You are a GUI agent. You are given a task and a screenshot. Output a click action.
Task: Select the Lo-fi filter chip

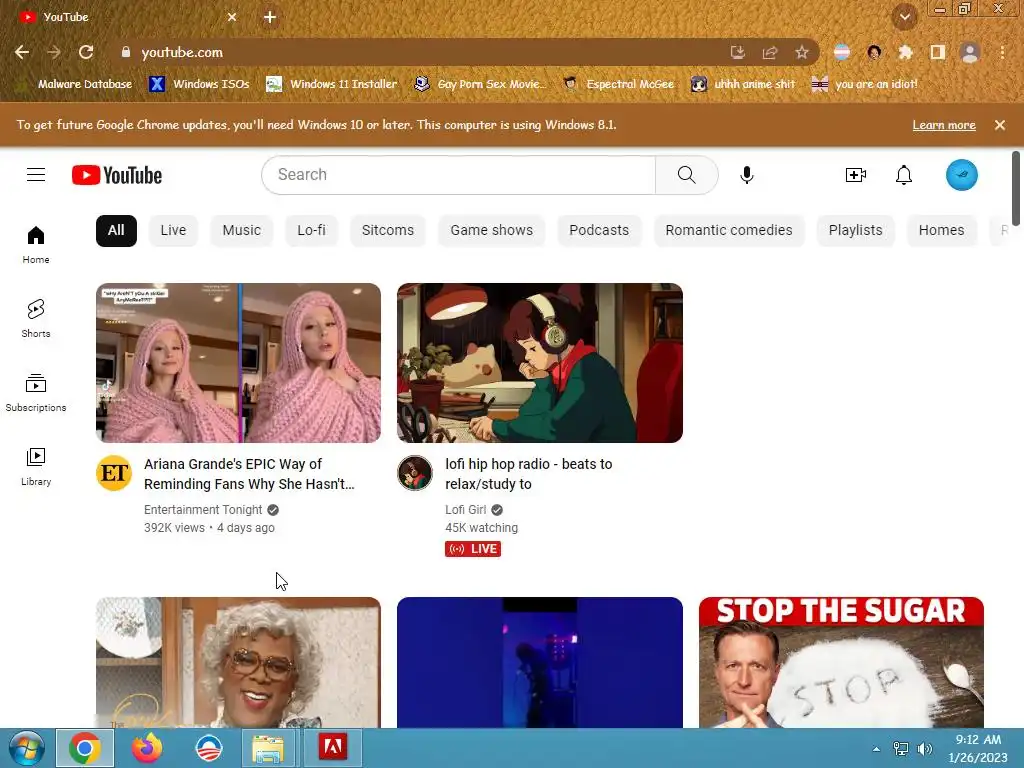[x=312, y=231]
